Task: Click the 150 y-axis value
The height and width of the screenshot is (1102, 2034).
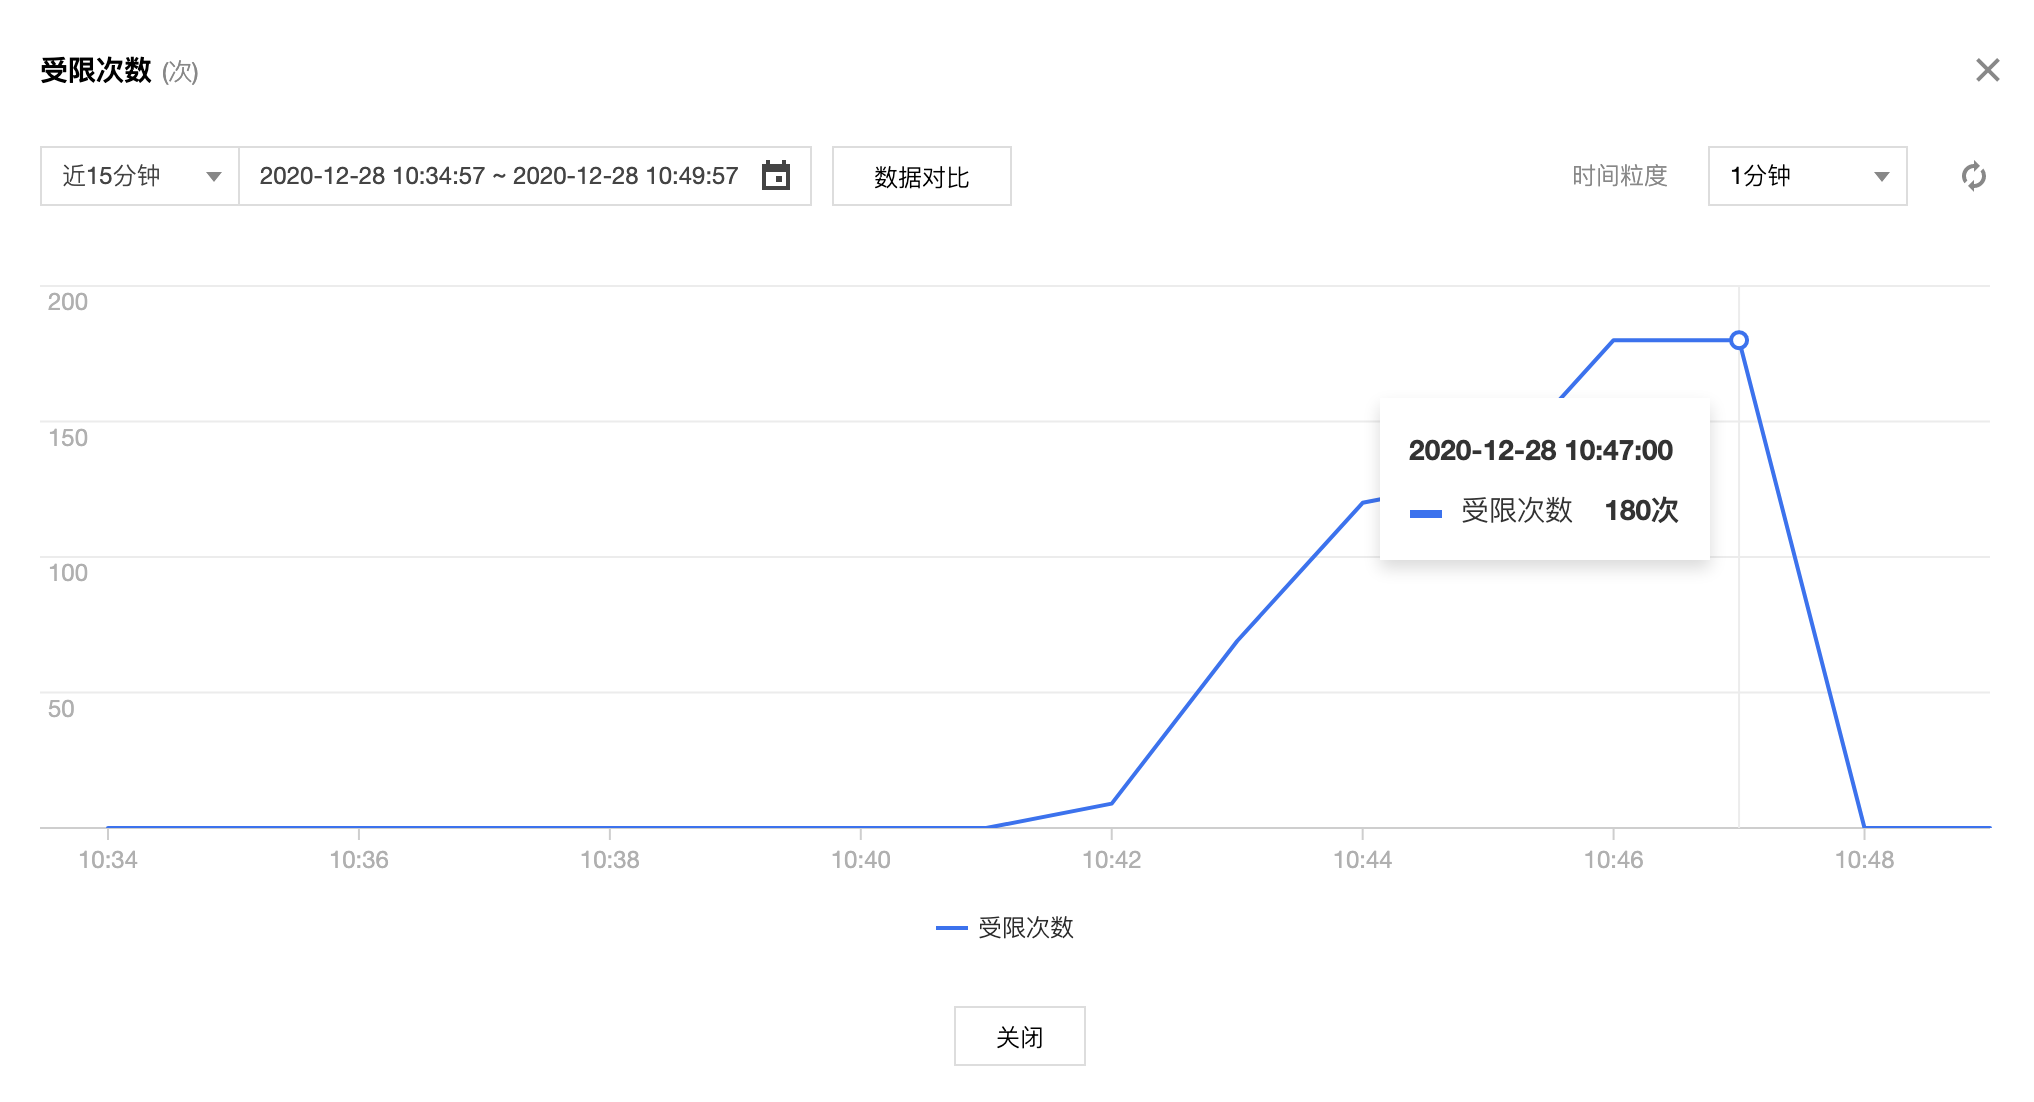Action: [68, 438]
